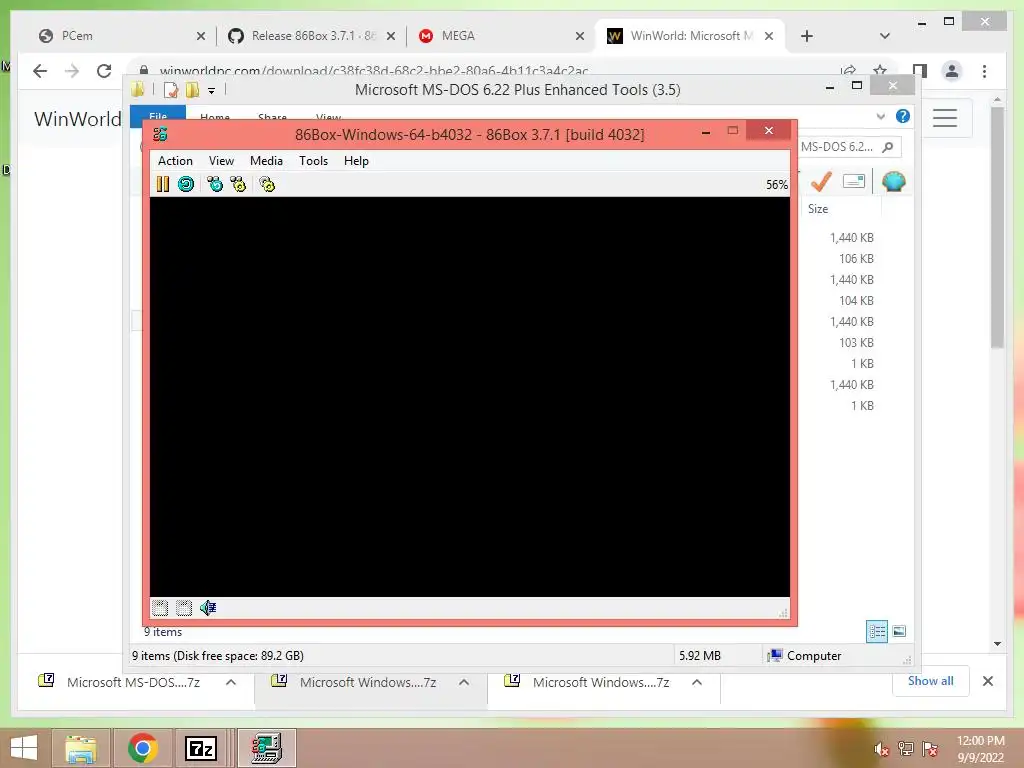Image resolution: width=1024 pixels, height=768 pixels.
Task: Bookmark this page with the star icon
Action: [880, 71]
